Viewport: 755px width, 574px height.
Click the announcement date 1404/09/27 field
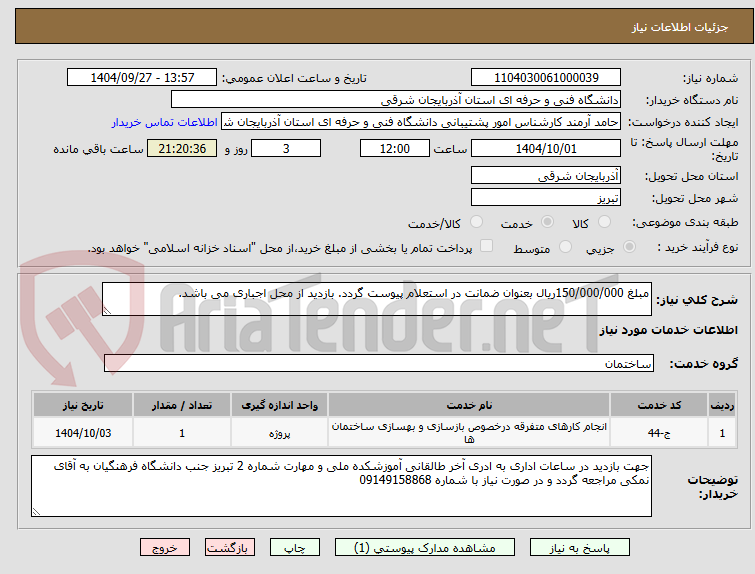click(x=142, y=78)
